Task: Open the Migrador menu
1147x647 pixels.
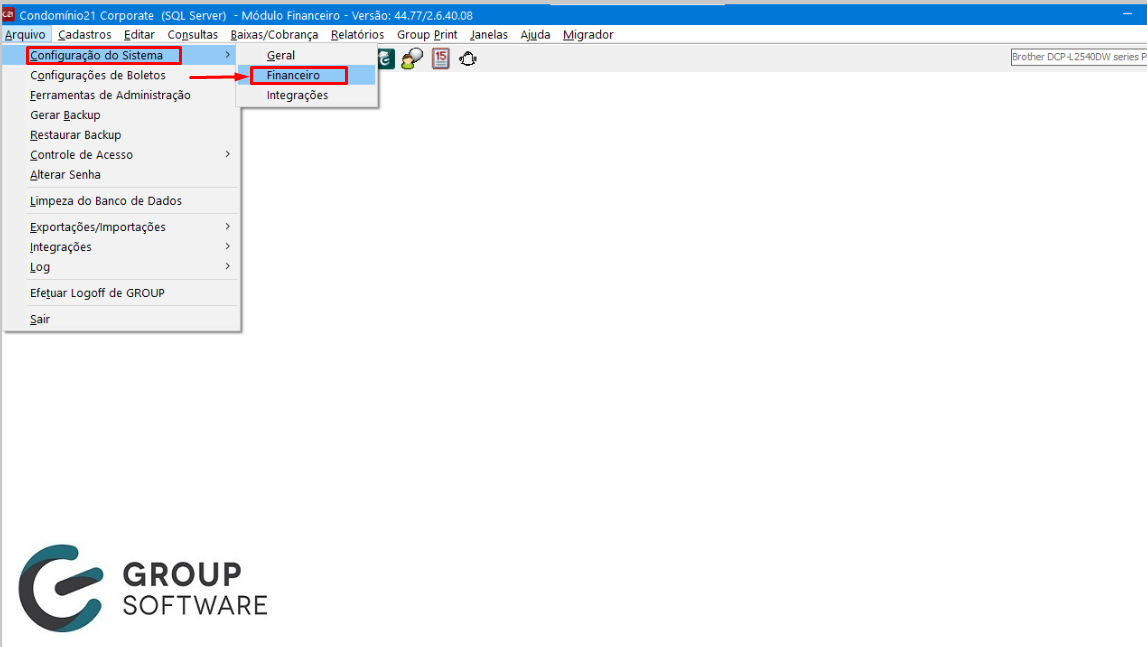Action: coord(588,34)
